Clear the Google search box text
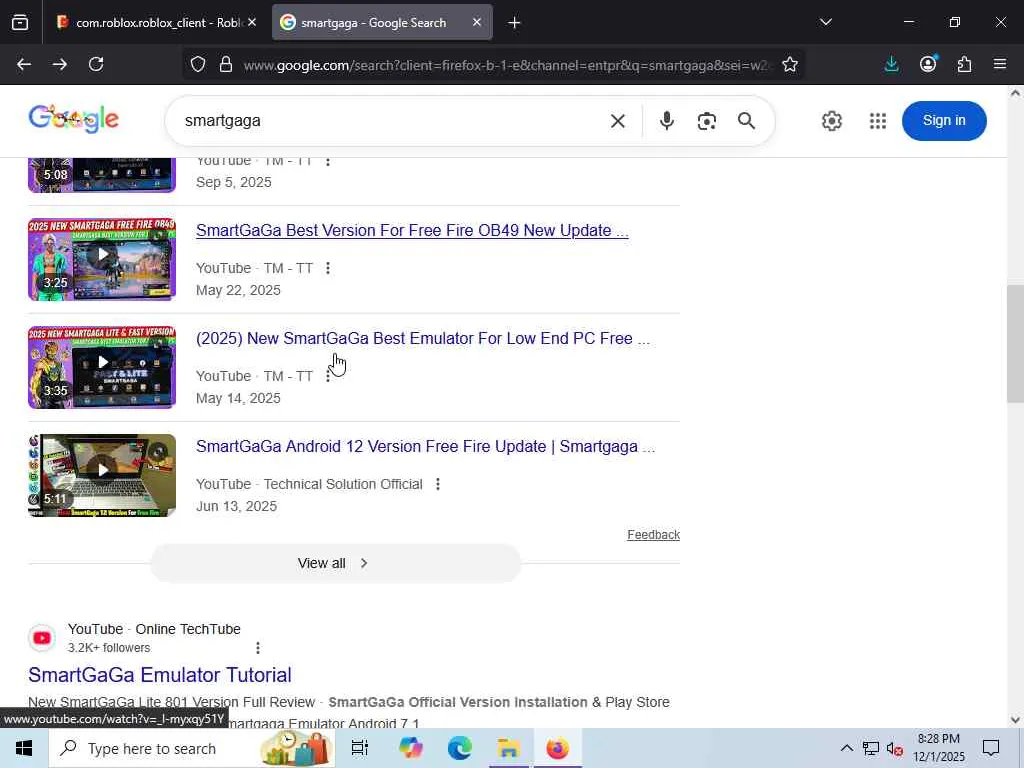Viewport: 1024px width, 768px height. pos(618,121)
